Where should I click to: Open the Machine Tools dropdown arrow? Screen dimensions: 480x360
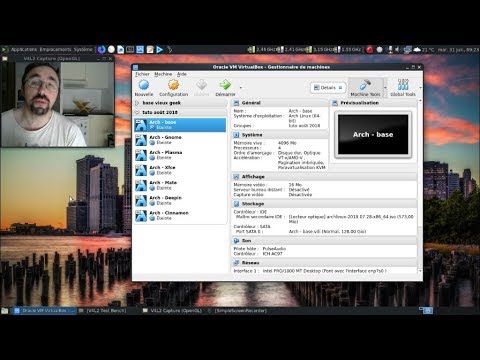point(385,88)
